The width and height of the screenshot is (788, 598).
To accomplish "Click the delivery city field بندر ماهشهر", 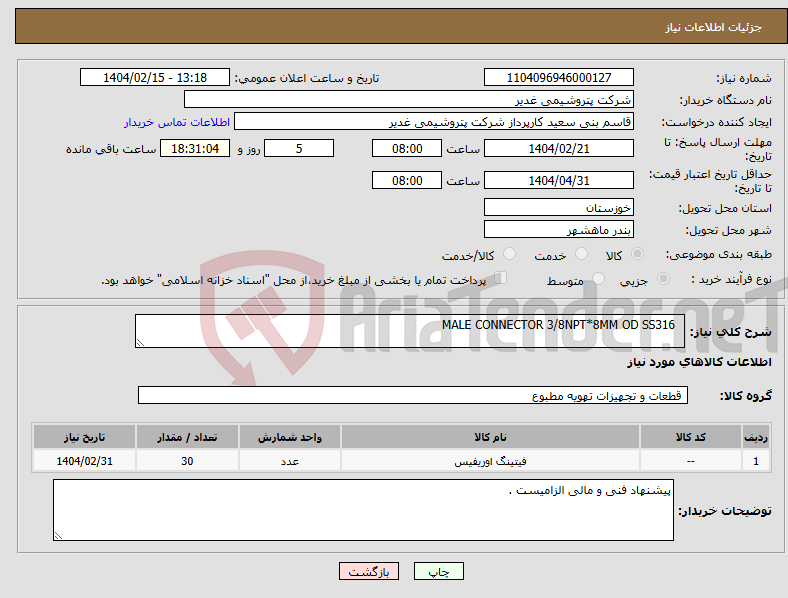I will 559,229.
